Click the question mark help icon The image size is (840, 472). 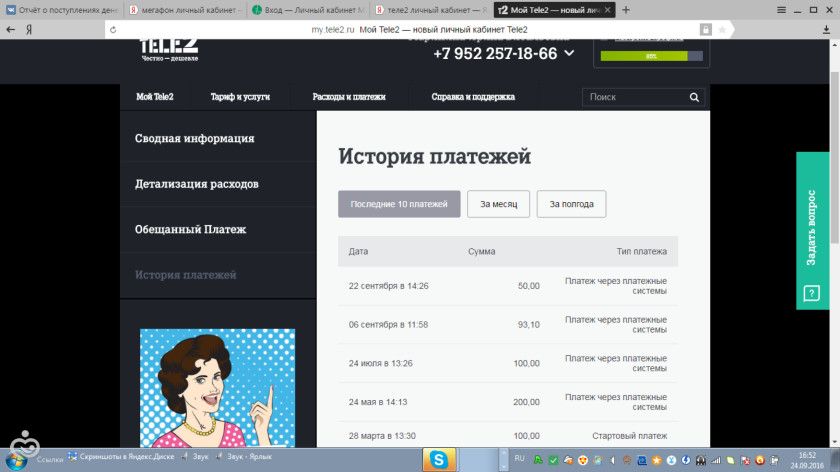coord(812,294)
